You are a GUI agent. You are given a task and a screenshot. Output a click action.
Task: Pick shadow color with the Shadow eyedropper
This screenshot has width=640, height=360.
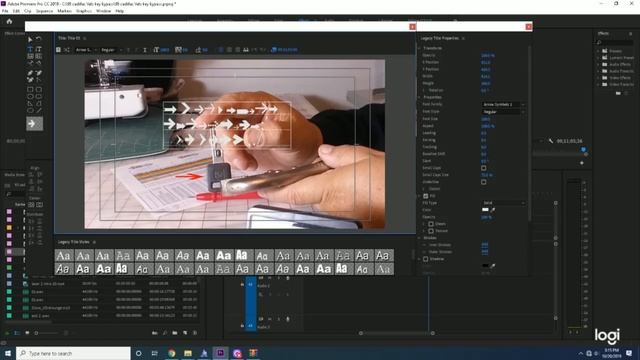pos(493,266)
